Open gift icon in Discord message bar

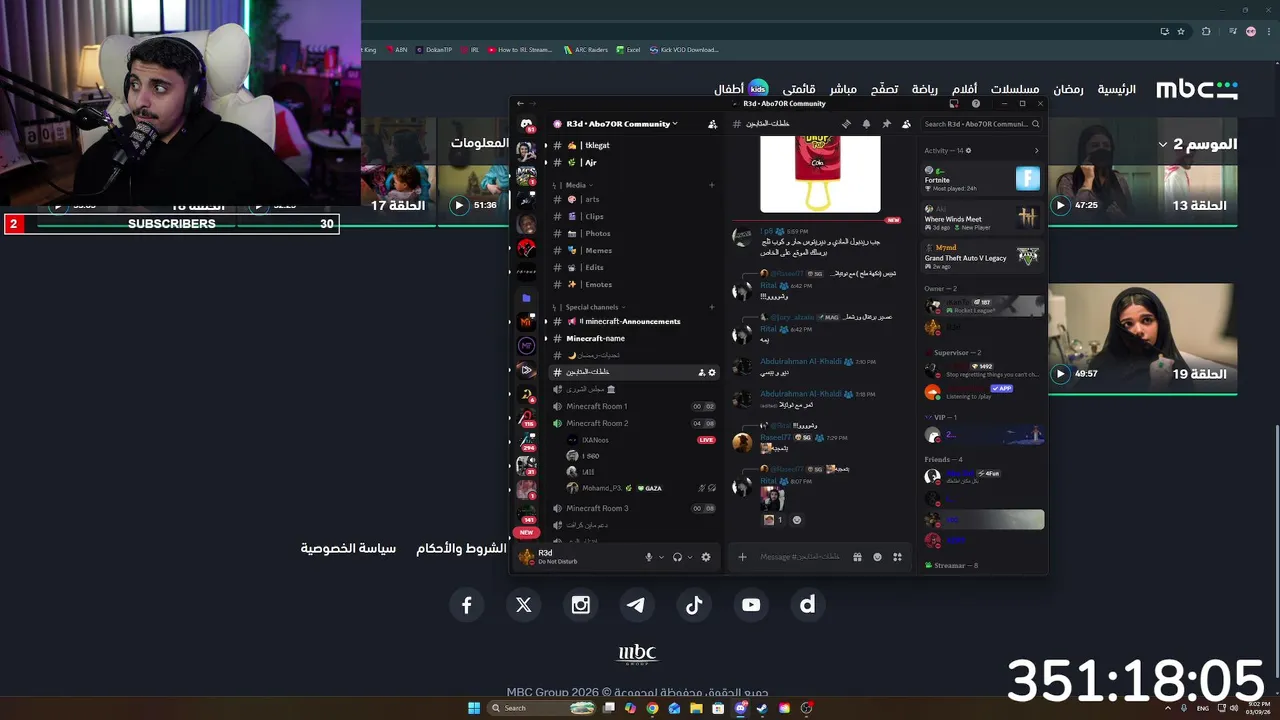click(x=857, y=557)
